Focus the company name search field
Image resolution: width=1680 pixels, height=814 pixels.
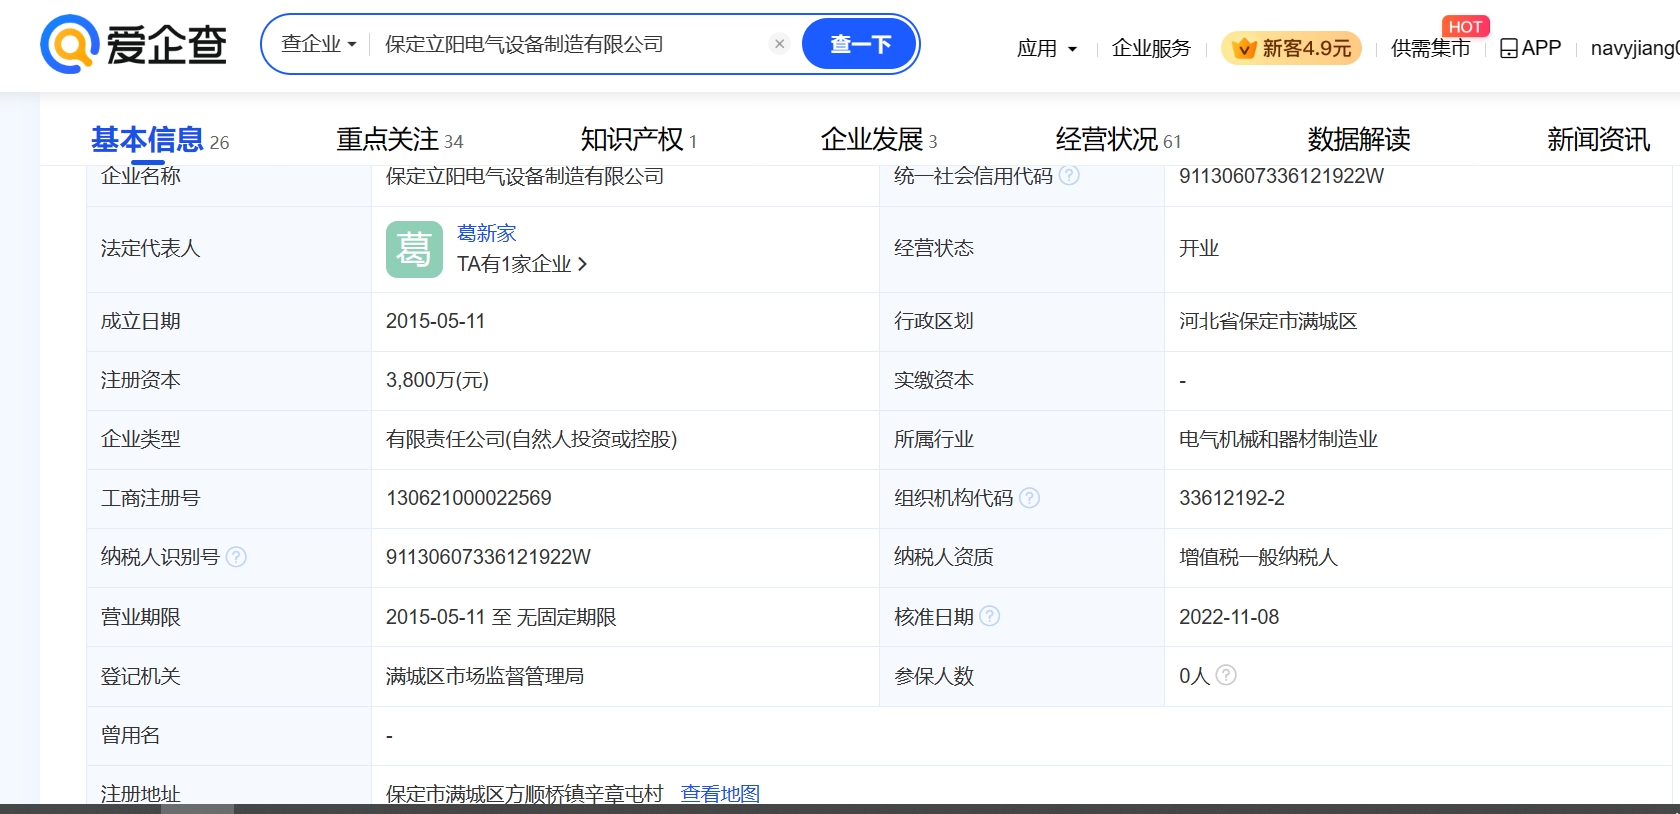tap(572, 44)
